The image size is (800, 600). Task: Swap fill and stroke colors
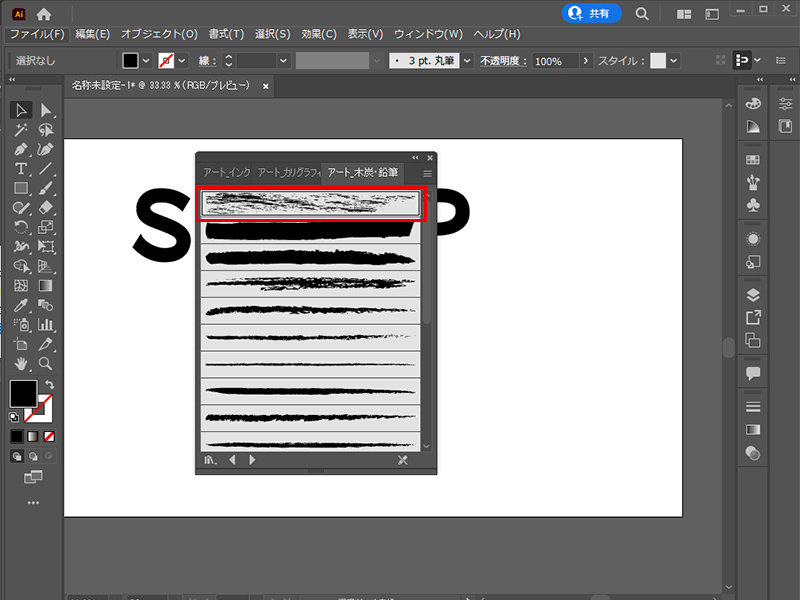pos(49,385)
